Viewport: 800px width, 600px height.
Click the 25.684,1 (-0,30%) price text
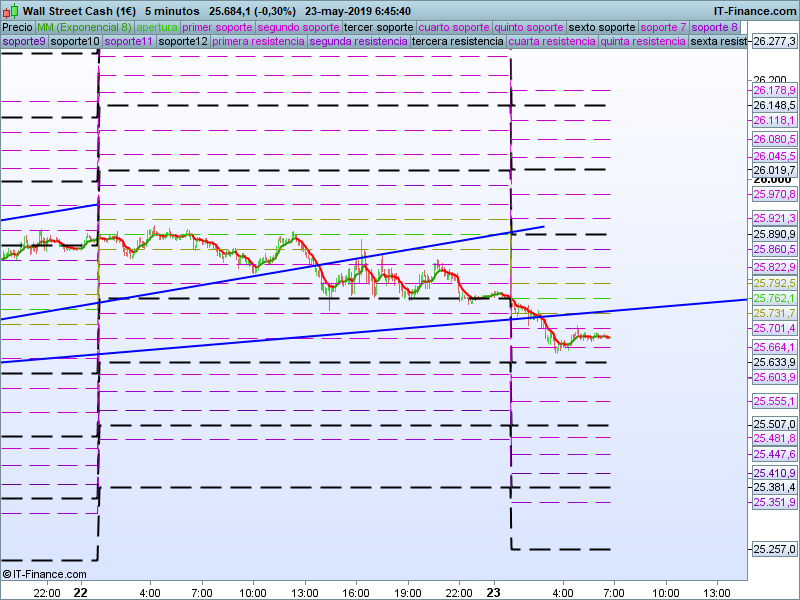coord(252,11)
